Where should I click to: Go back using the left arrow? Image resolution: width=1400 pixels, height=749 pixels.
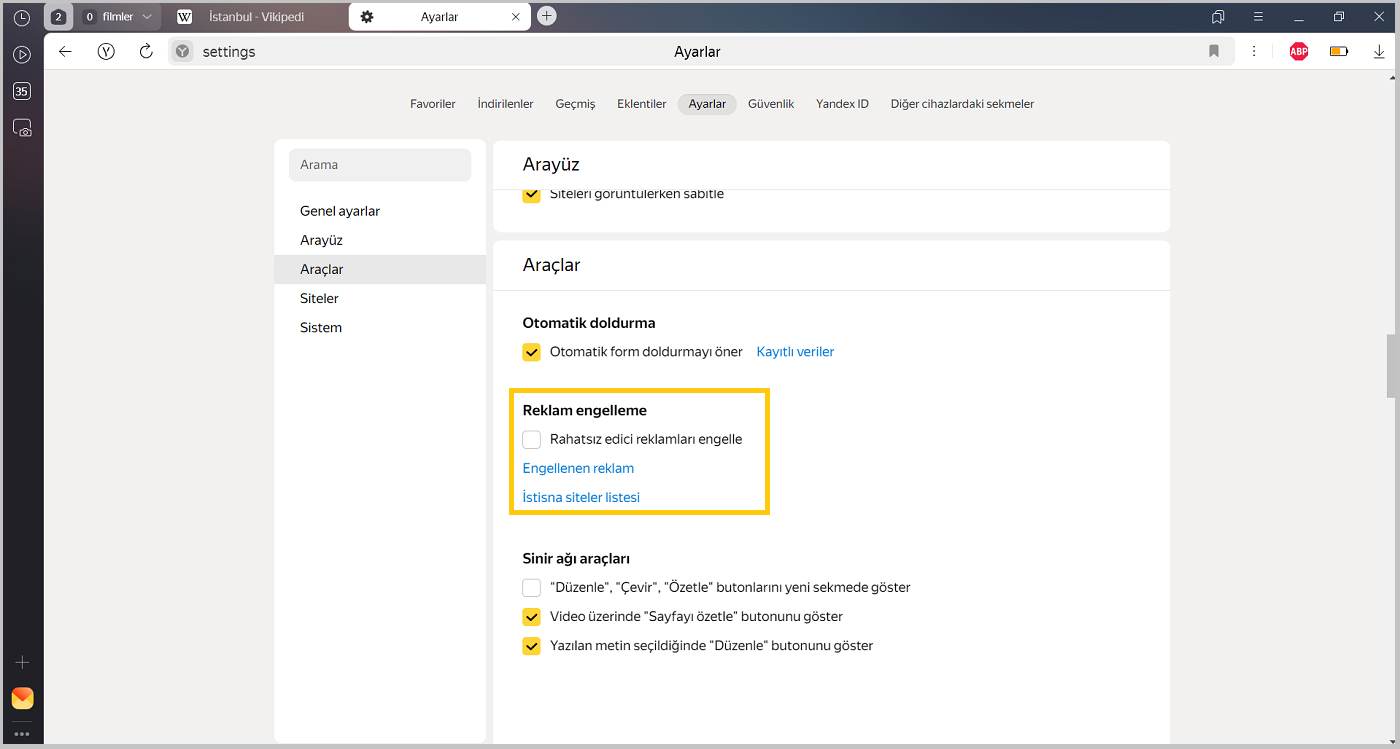click(66, 52)
